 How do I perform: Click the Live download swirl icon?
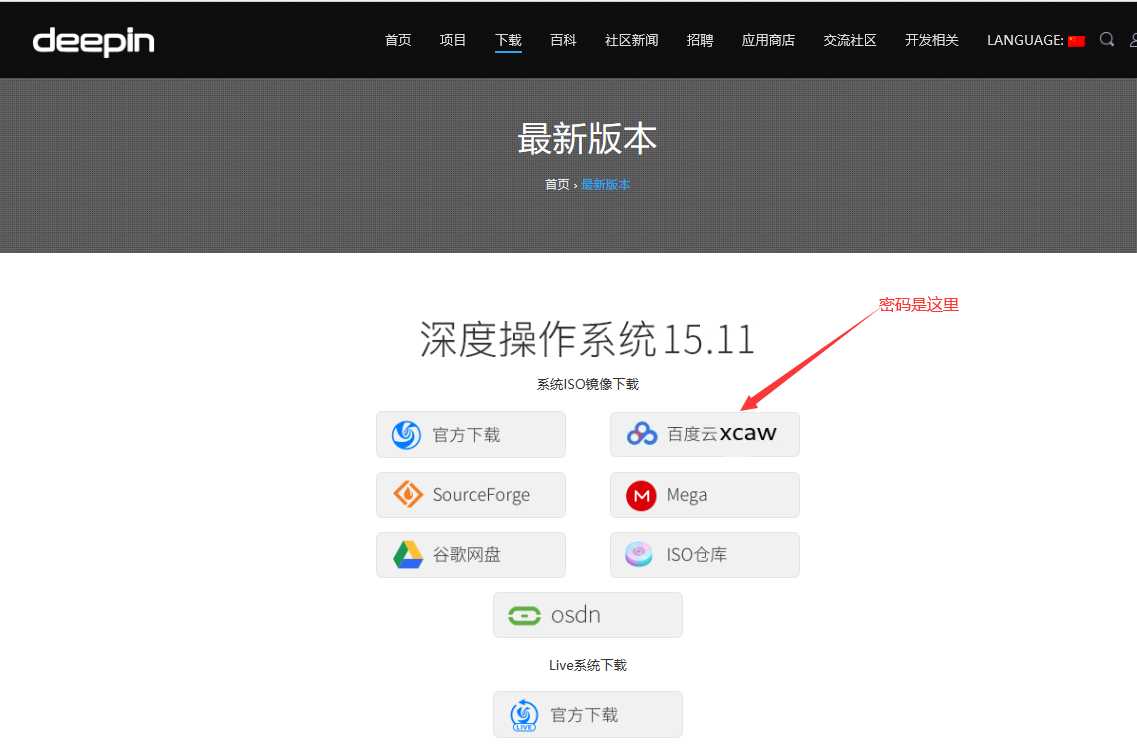(x=524, y=716)
